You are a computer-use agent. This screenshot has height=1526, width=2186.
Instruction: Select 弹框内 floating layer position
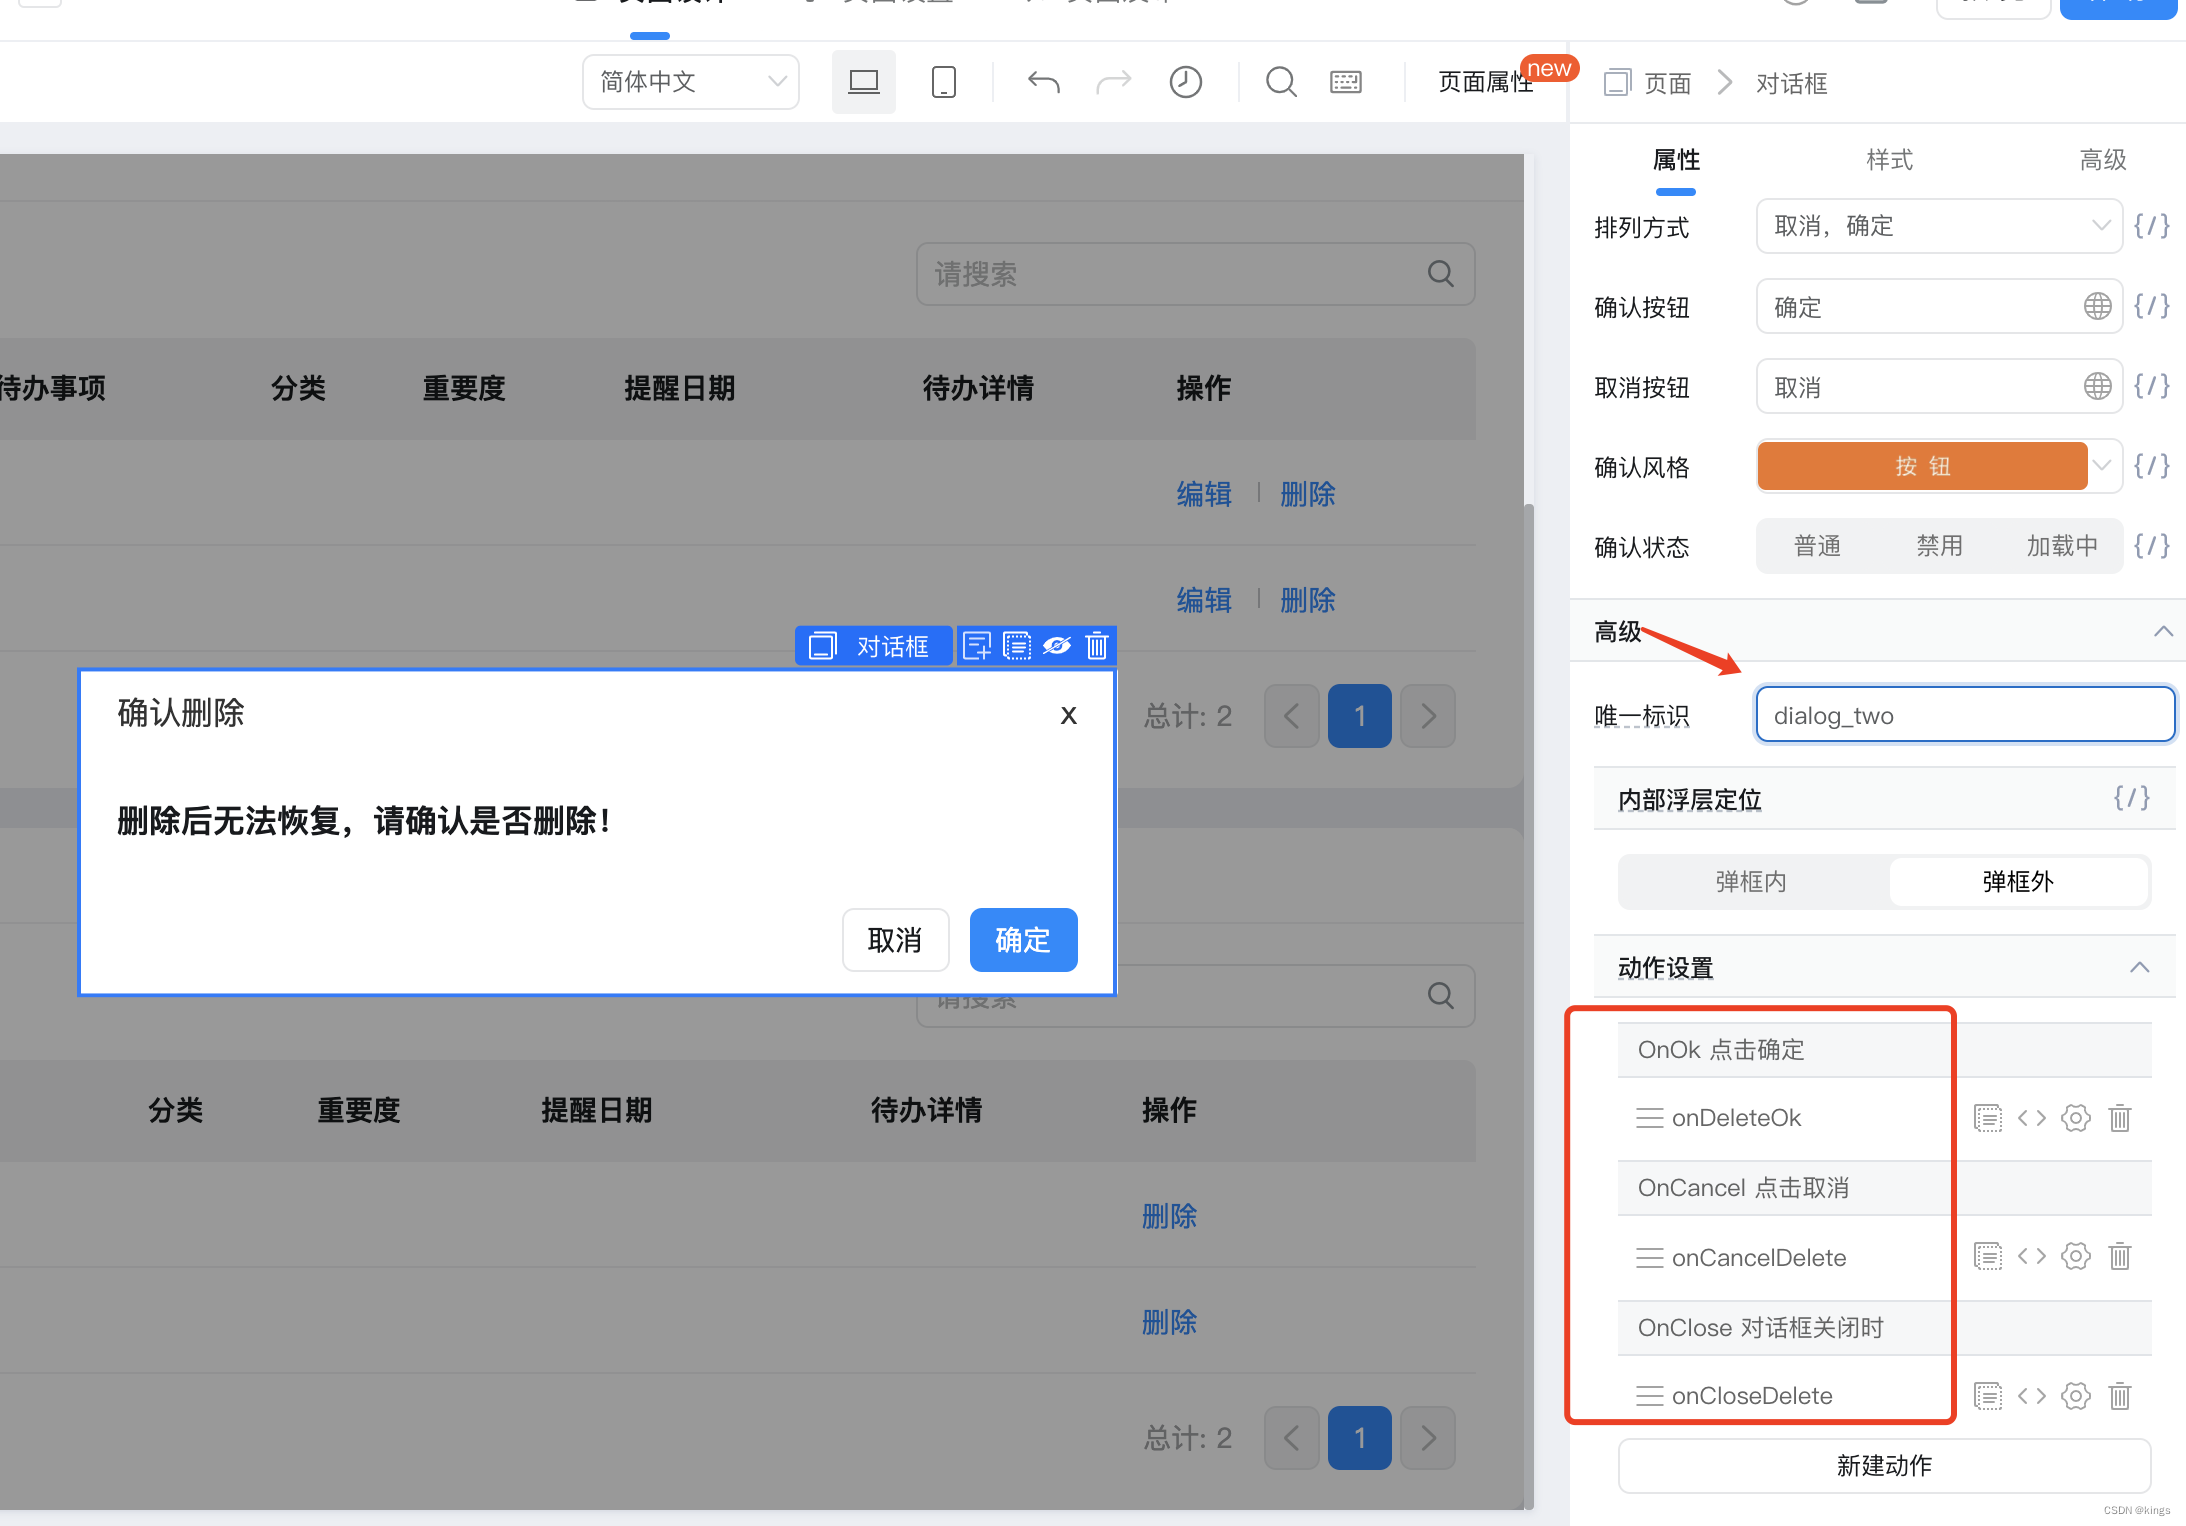1751,881
